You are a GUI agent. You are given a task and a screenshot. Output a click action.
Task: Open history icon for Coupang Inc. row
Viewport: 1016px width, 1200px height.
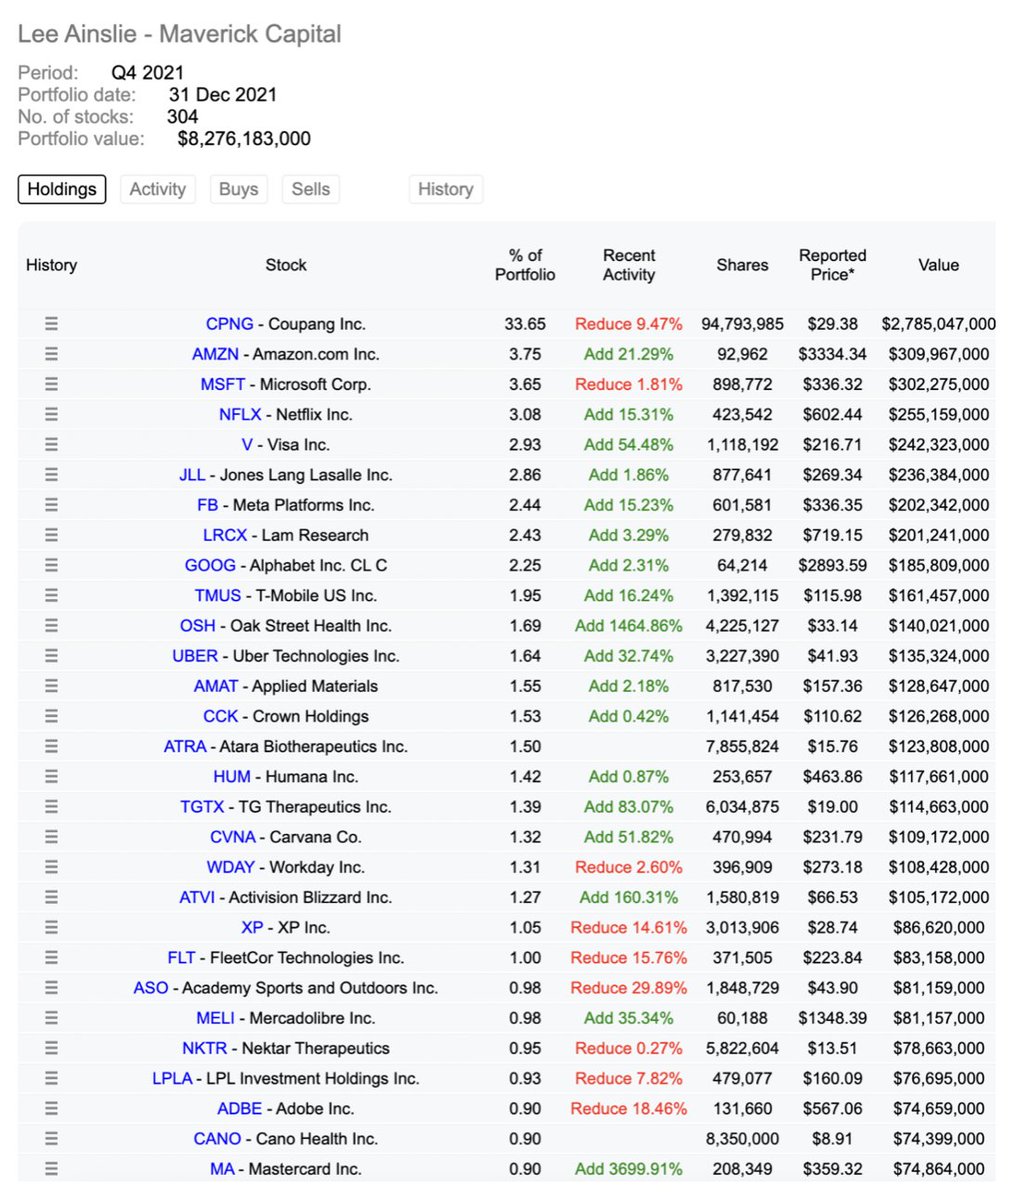coord(51,324)
